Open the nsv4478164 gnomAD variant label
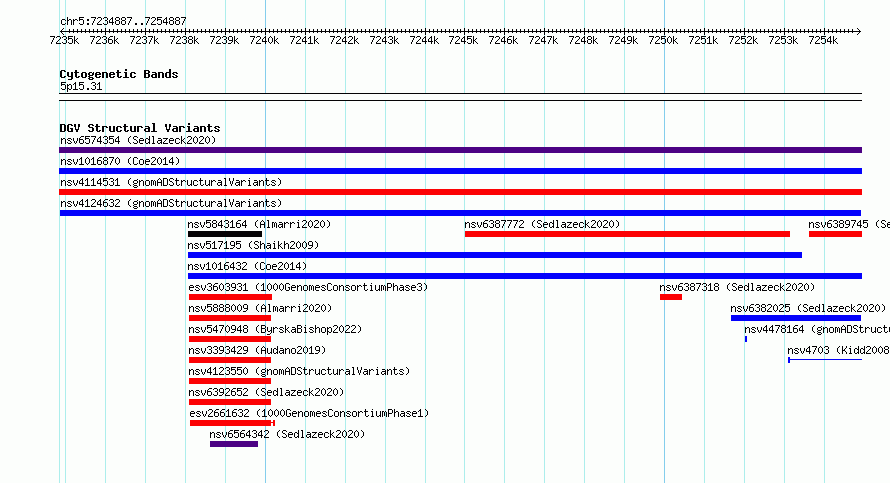Viewport: 890px width, 483px height. (x=817, y=329)
